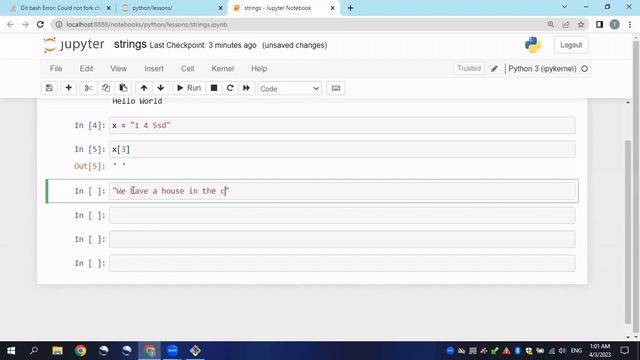This screenshot has height=360, width=640.
Task: Click the Logout button
Action: point(571,45)
